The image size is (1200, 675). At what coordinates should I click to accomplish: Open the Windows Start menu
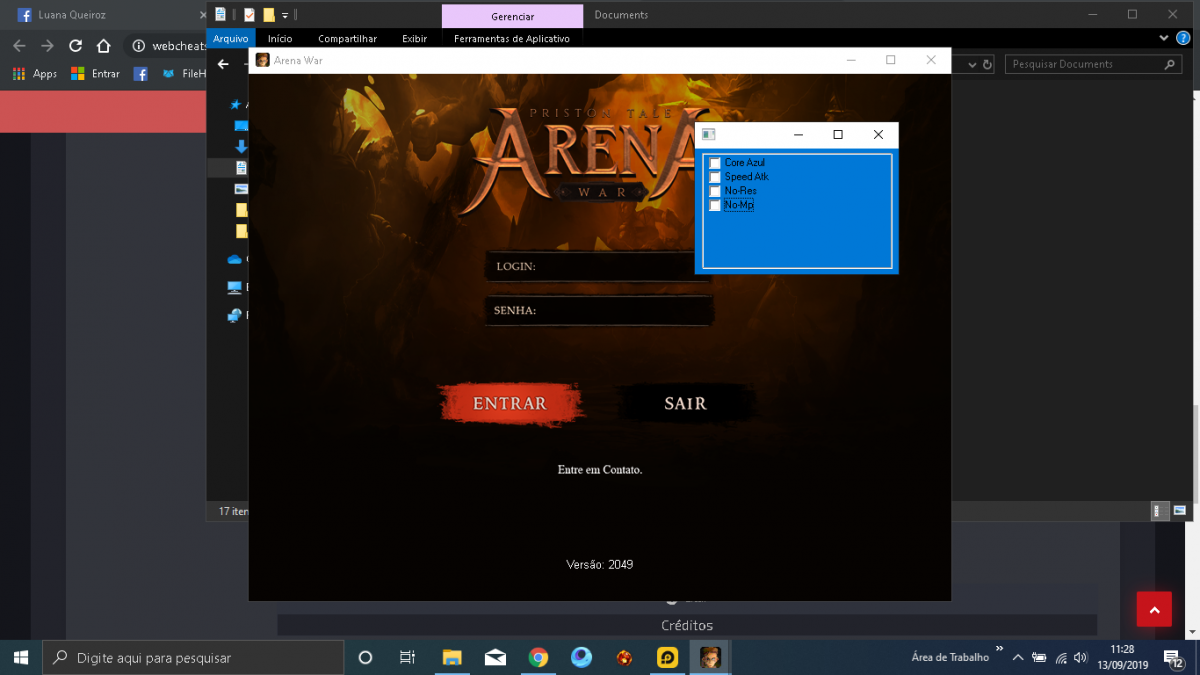[20, 657]
